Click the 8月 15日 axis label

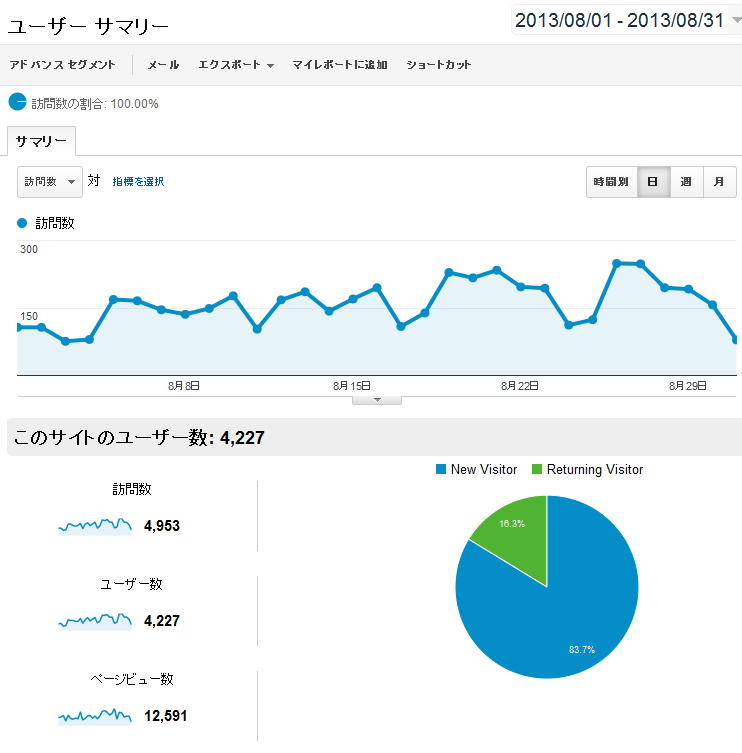[x=352, y=386]
